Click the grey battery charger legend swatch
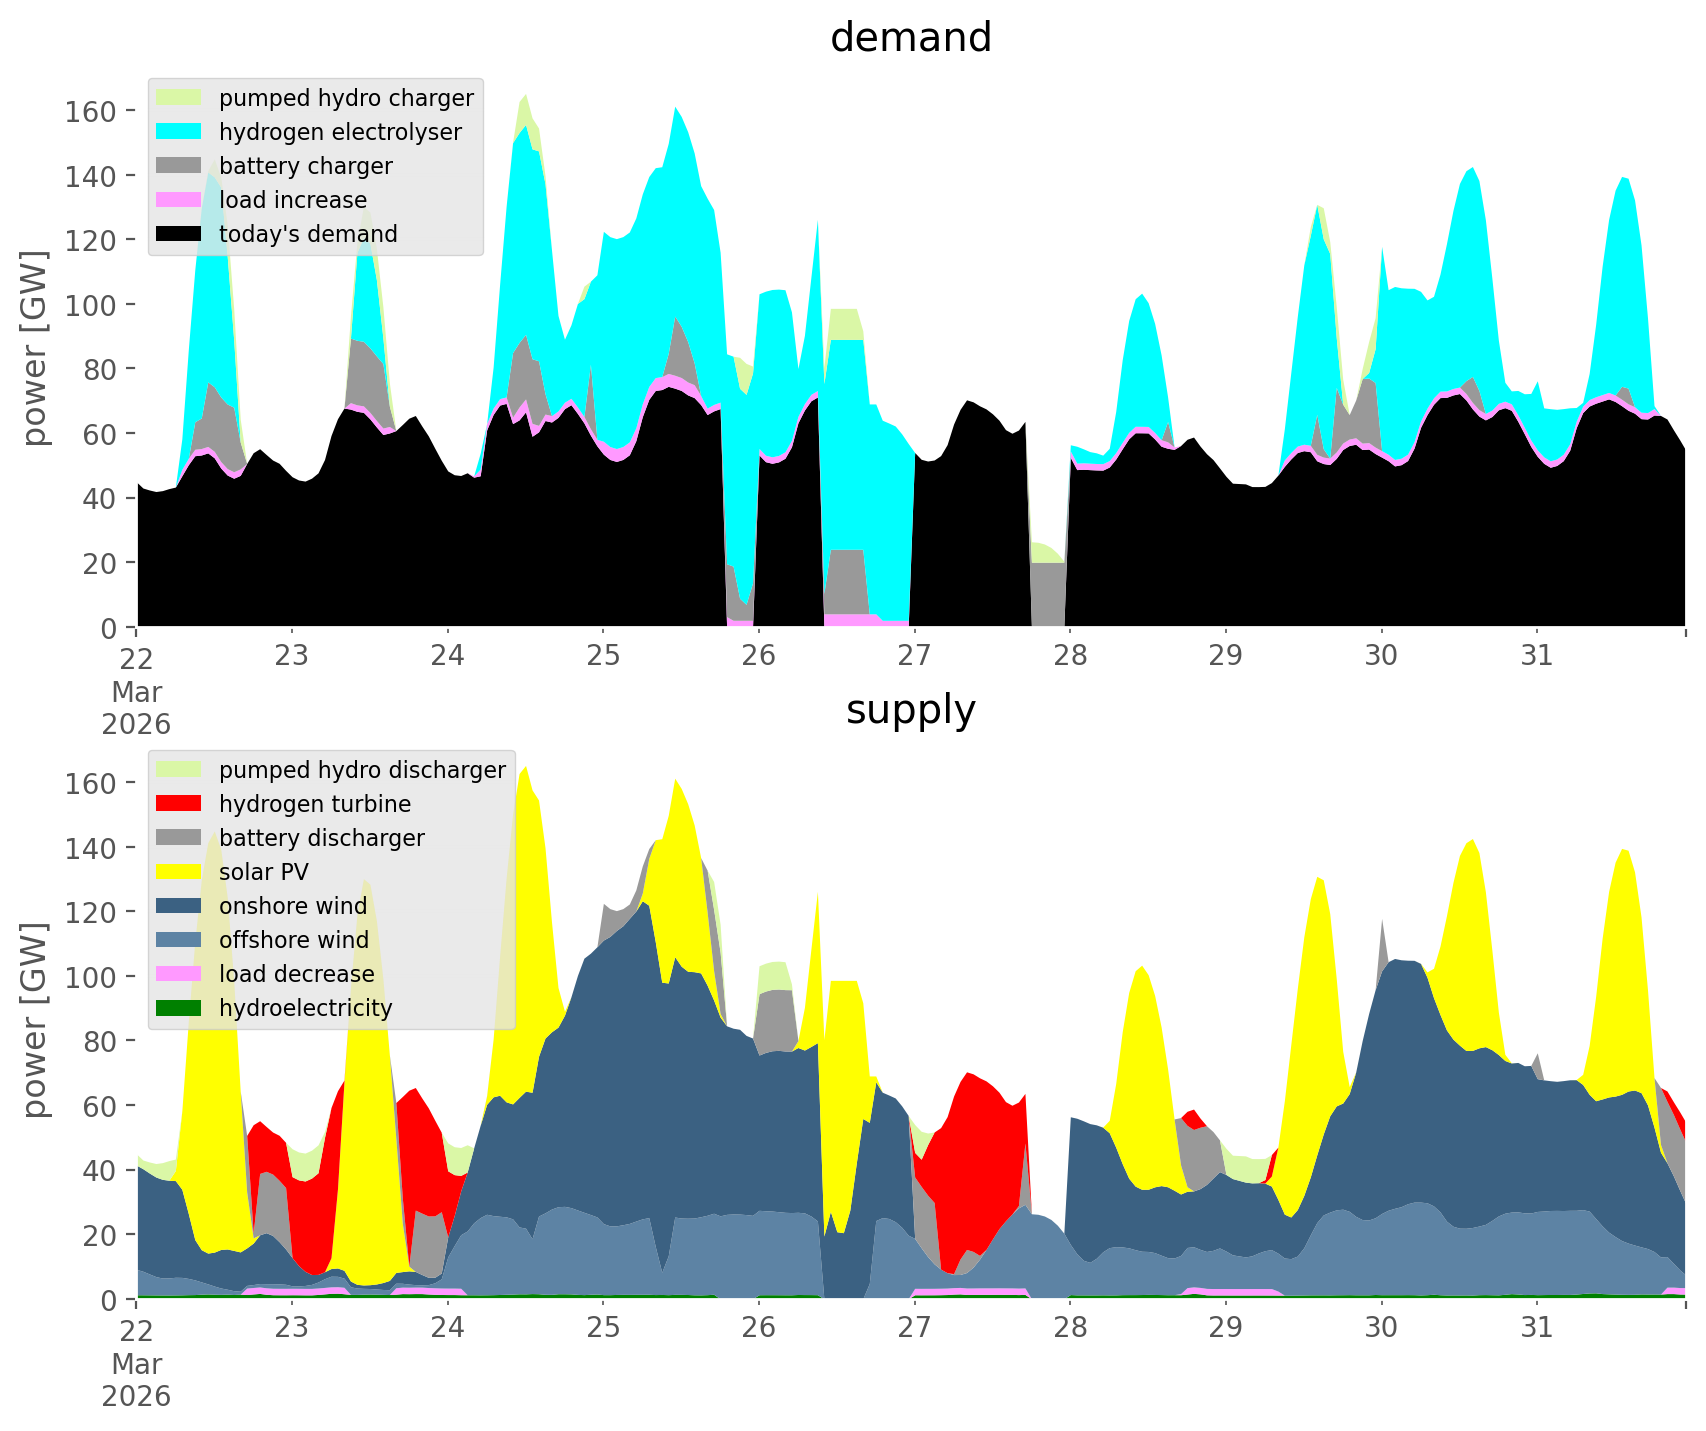 click(x=180, y=166)
